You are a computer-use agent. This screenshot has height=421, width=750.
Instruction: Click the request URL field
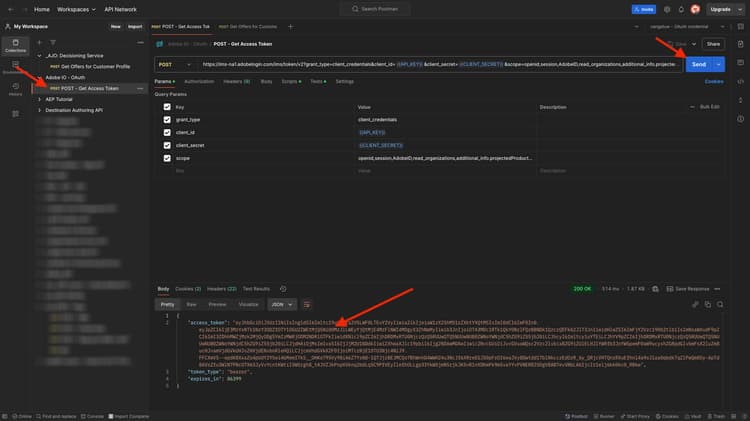439,65
